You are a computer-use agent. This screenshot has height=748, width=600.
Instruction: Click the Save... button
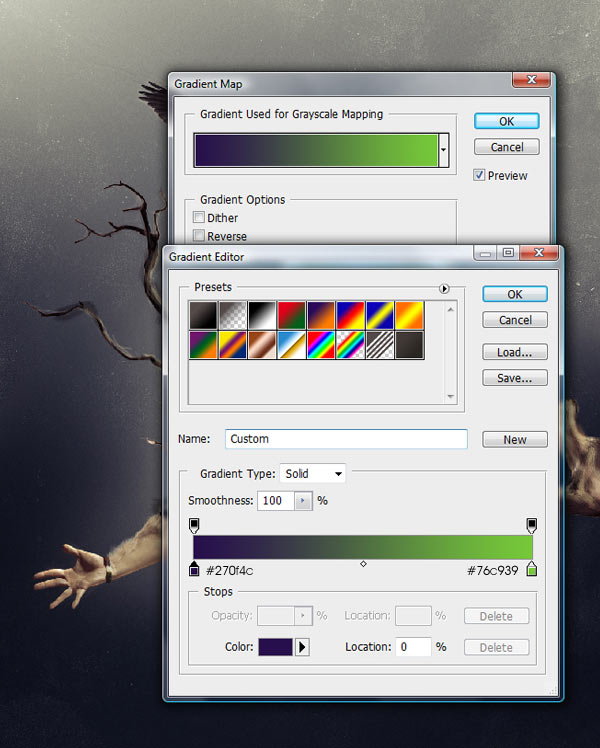pos(515,378)
